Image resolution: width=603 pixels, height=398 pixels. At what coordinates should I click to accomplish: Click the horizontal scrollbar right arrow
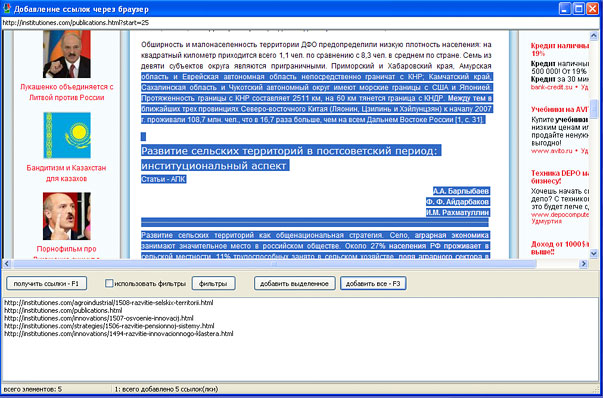click(x=584, y=264)
